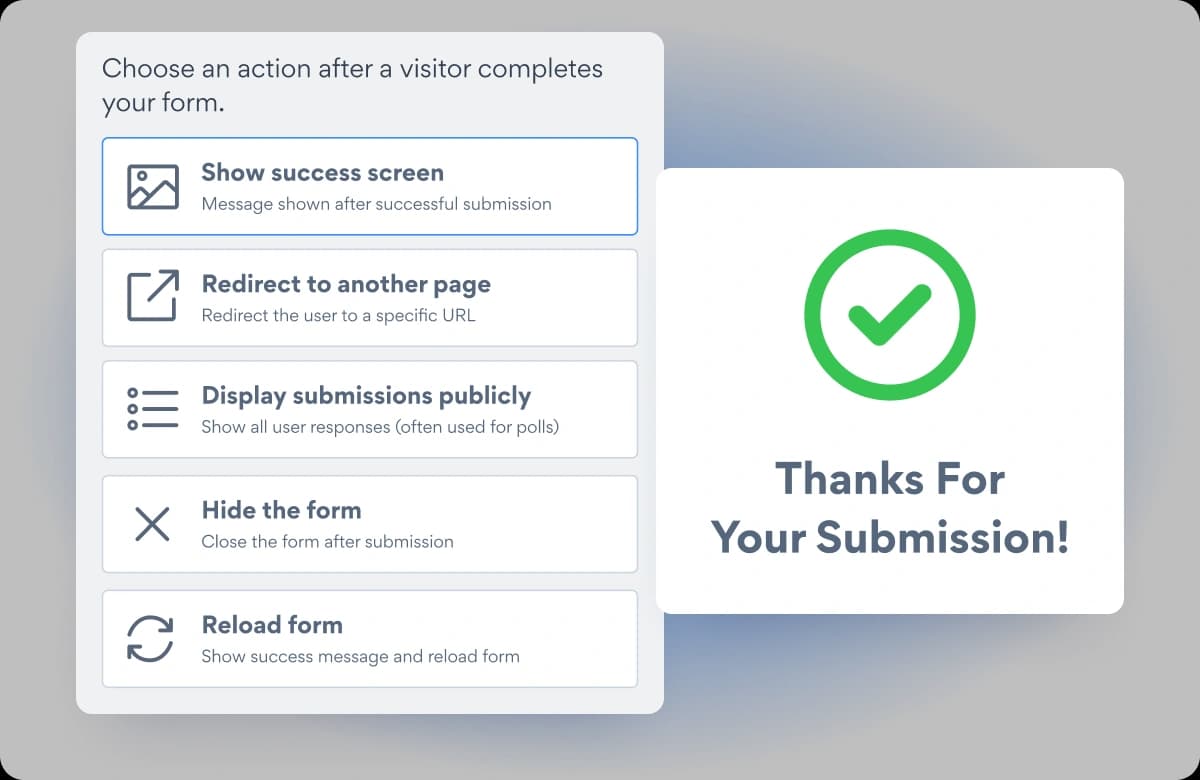
Task: Choose the Reload form action
Action: pos(370,639)
